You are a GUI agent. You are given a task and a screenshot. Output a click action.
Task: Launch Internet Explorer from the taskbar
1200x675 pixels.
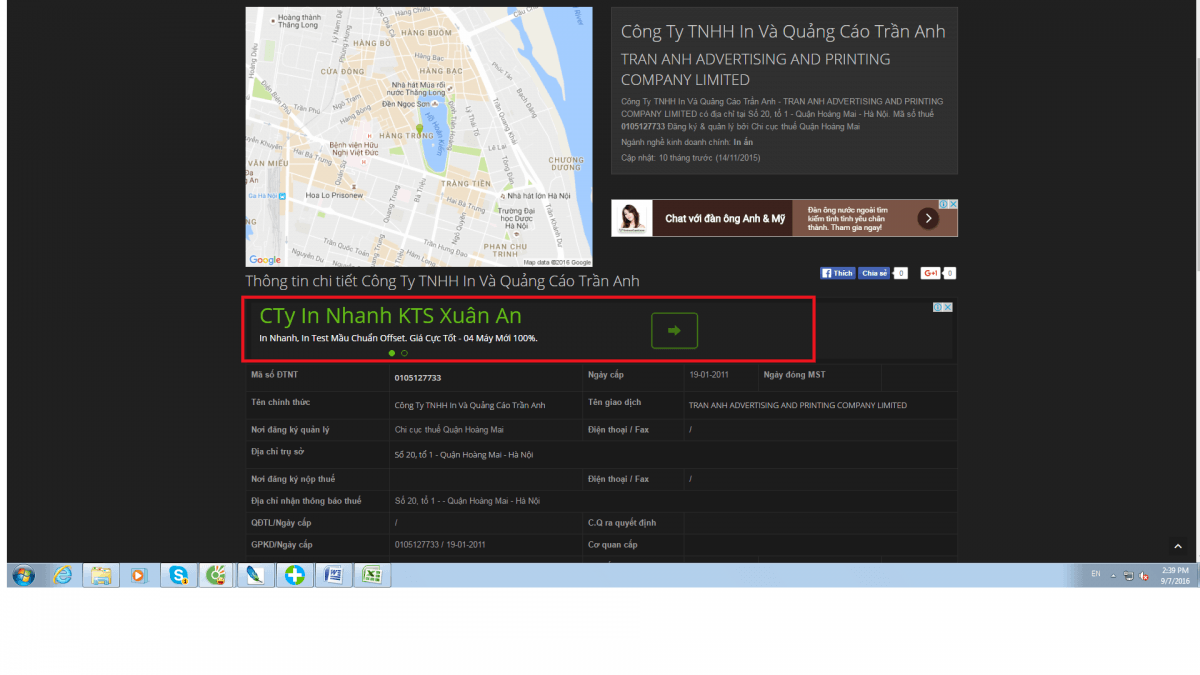click(62, 575)
